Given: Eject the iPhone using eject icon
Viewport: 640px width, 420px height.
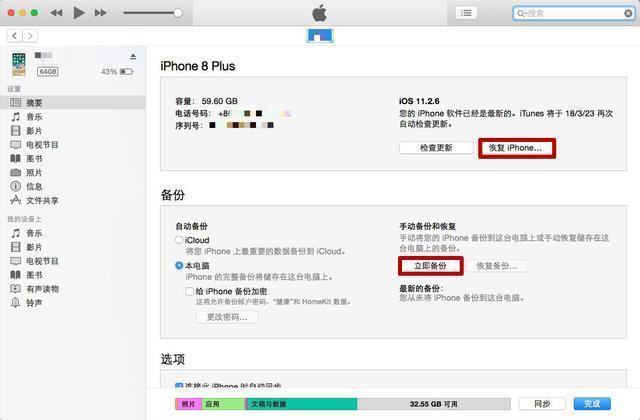Looking at the screenshot, I should (133, 56).
